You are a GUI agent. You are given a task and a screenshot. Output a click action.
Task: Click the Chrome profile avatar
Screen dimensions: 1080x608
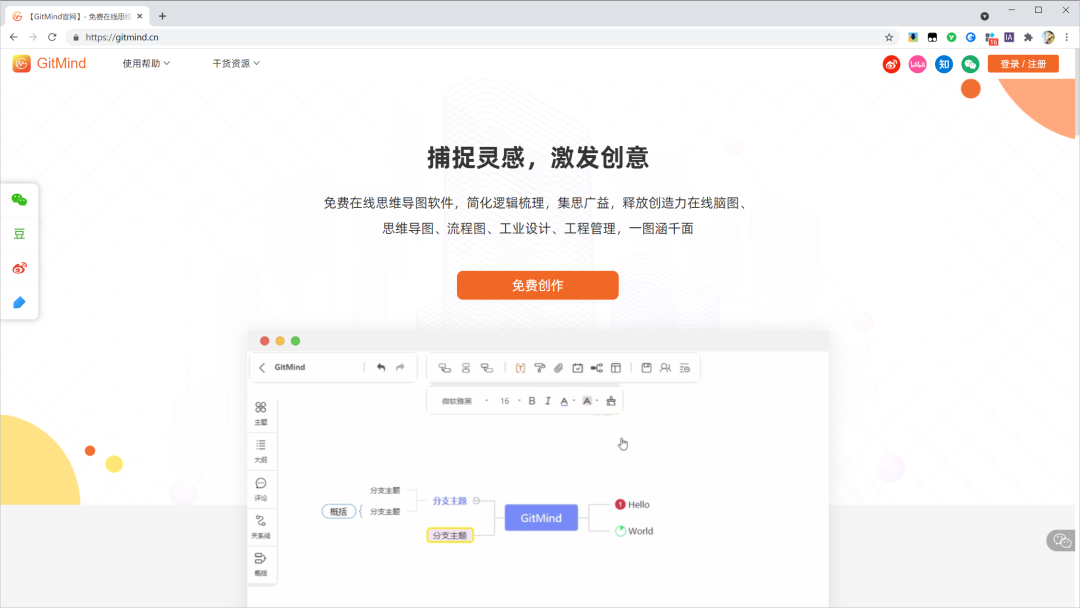pyautogui.click(x=1048, y=37)
